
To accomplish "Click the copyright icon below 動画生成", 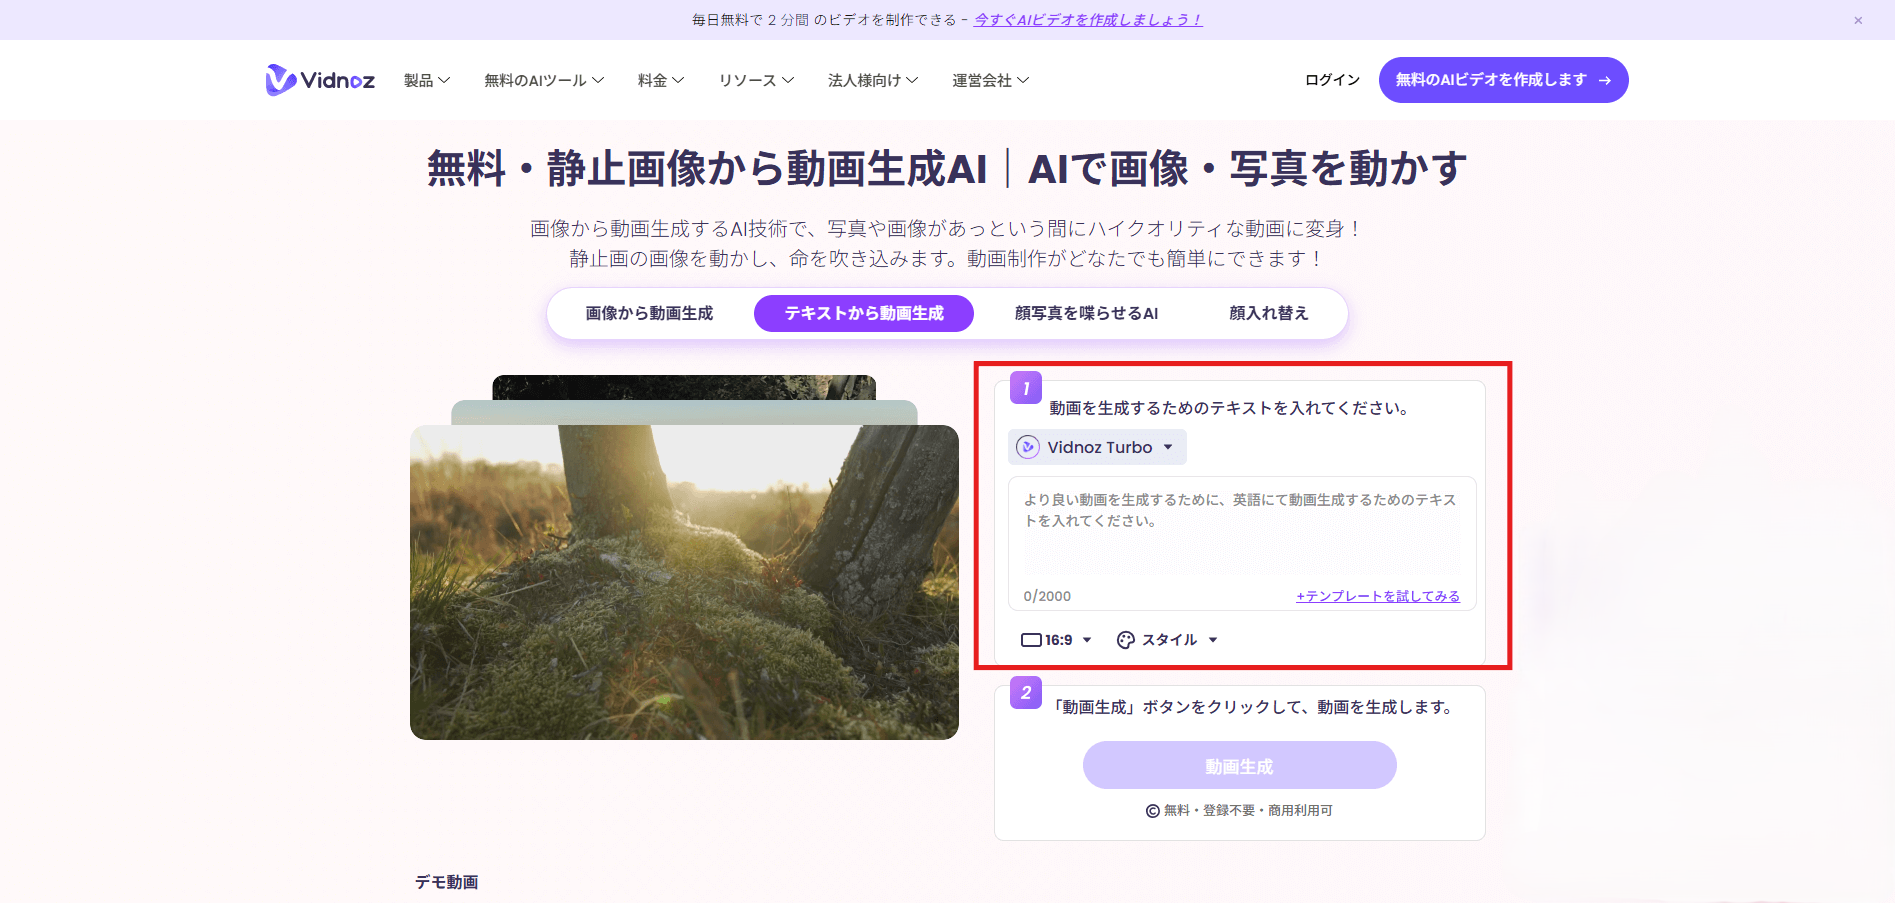I will pyautogui.click(x=1151, y=810).
